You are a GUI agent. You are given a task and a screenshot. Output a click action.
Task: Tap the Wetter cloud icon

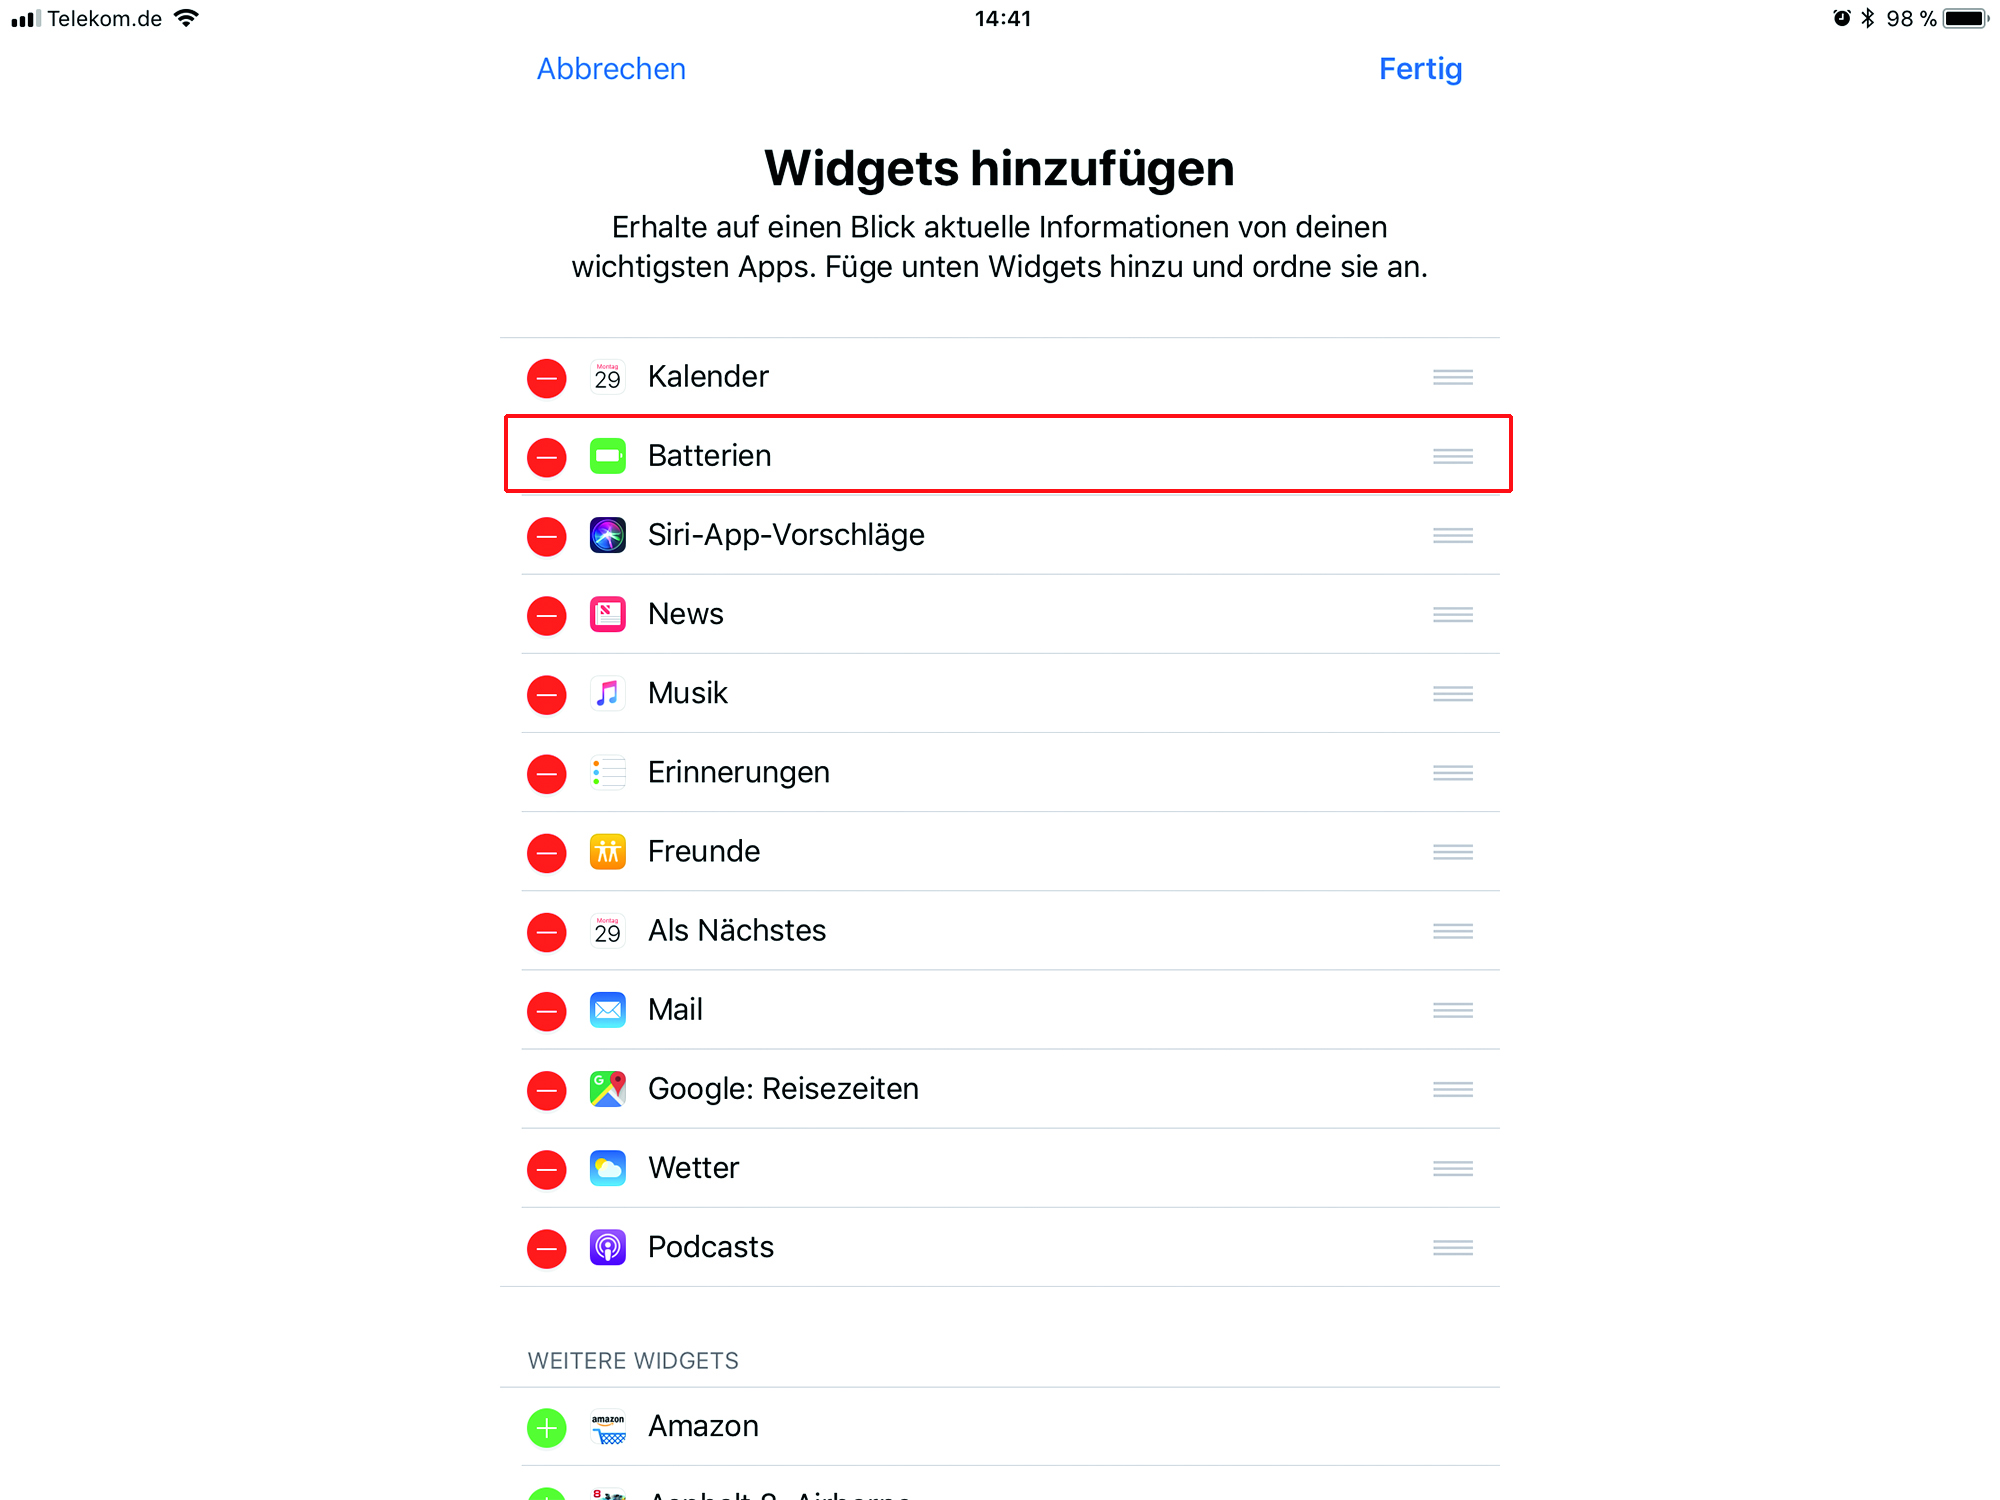[x=607, y=1168]
